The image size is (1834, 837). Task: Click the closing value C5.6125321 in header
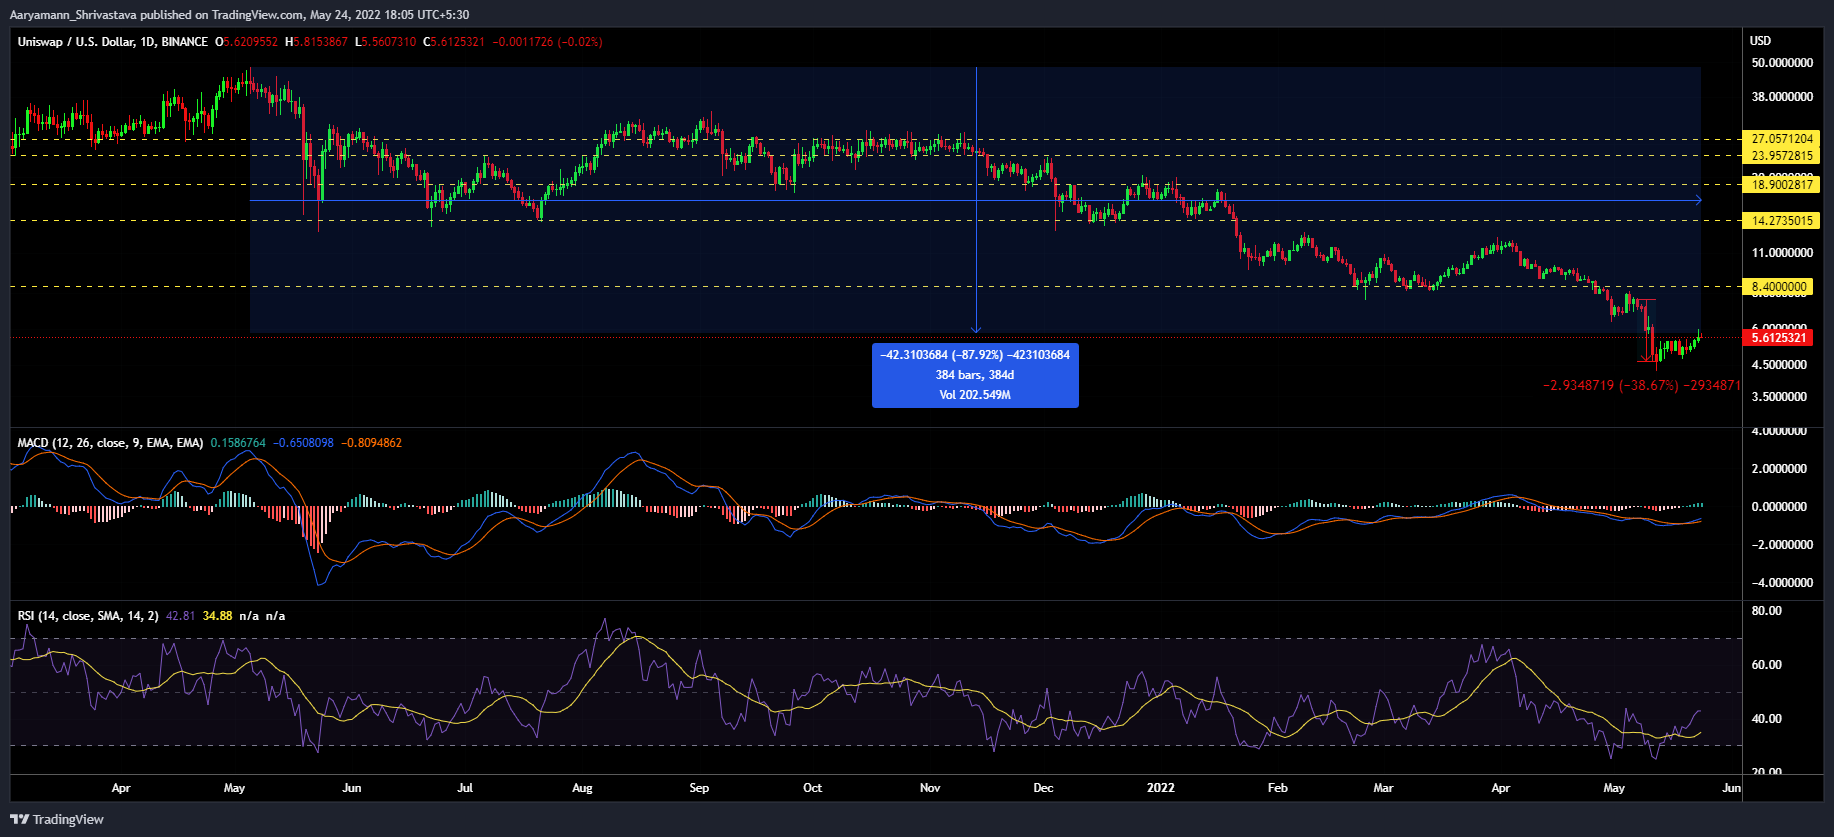(454, 42)
